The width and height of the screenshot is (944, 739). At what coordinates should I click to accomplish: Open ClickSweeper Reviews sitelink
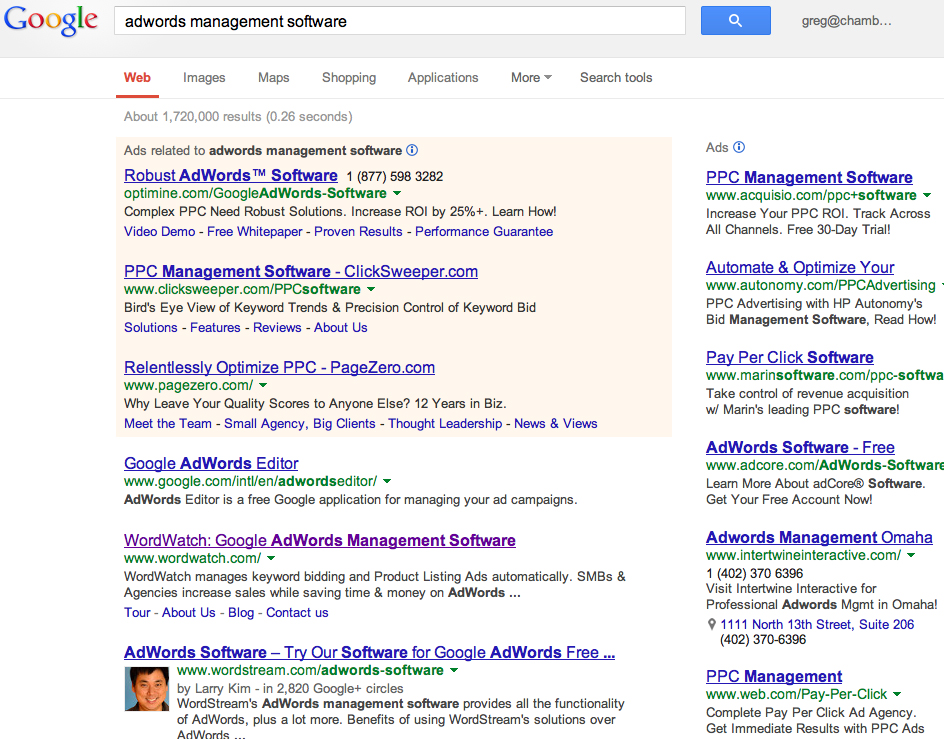click(277, 327)
